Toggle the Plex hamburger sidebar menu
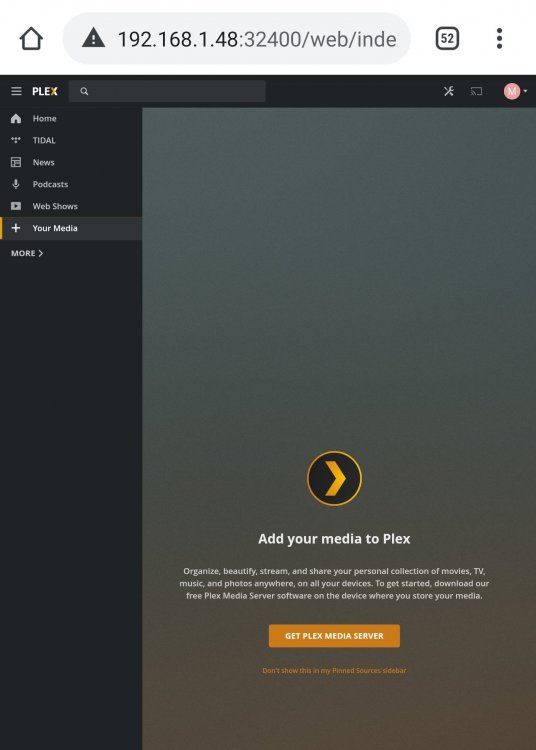Image resolution: width=536 pixels, height=750 pixels. click(16, 91)
